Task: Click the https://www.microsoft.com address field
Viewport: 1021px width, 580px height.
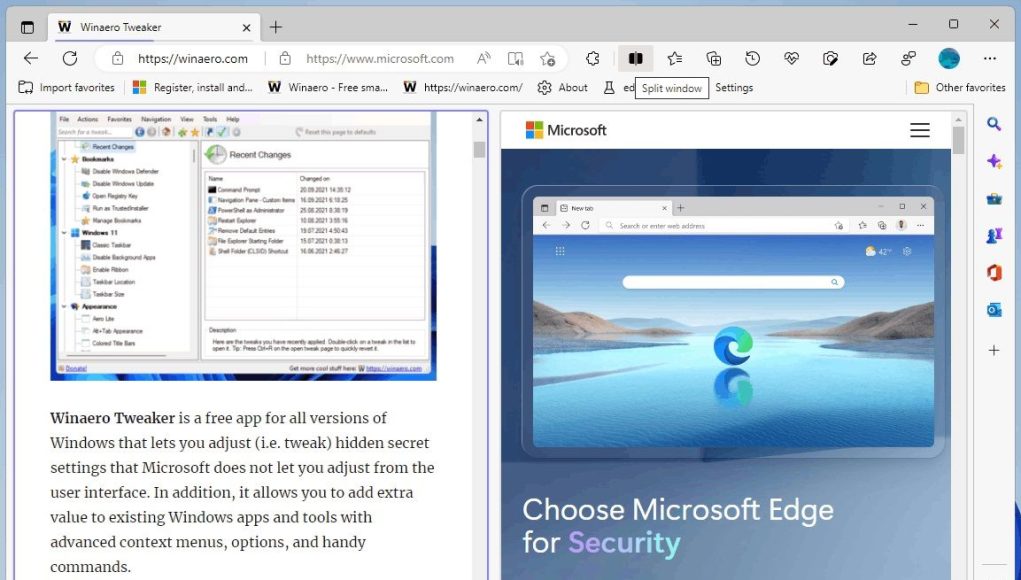Action: tap(380, 59)
